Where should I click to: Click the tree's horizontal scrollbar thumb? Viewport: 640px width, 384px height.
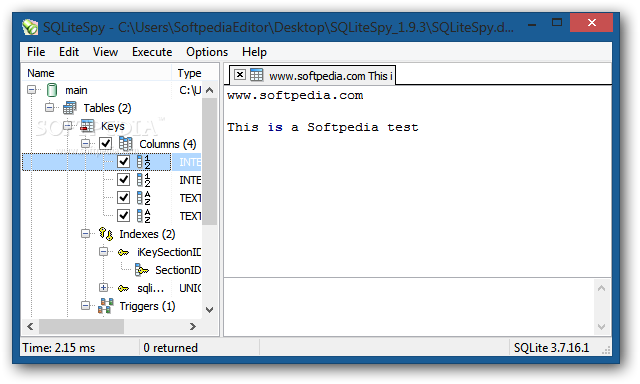click(x=81, y=326)
